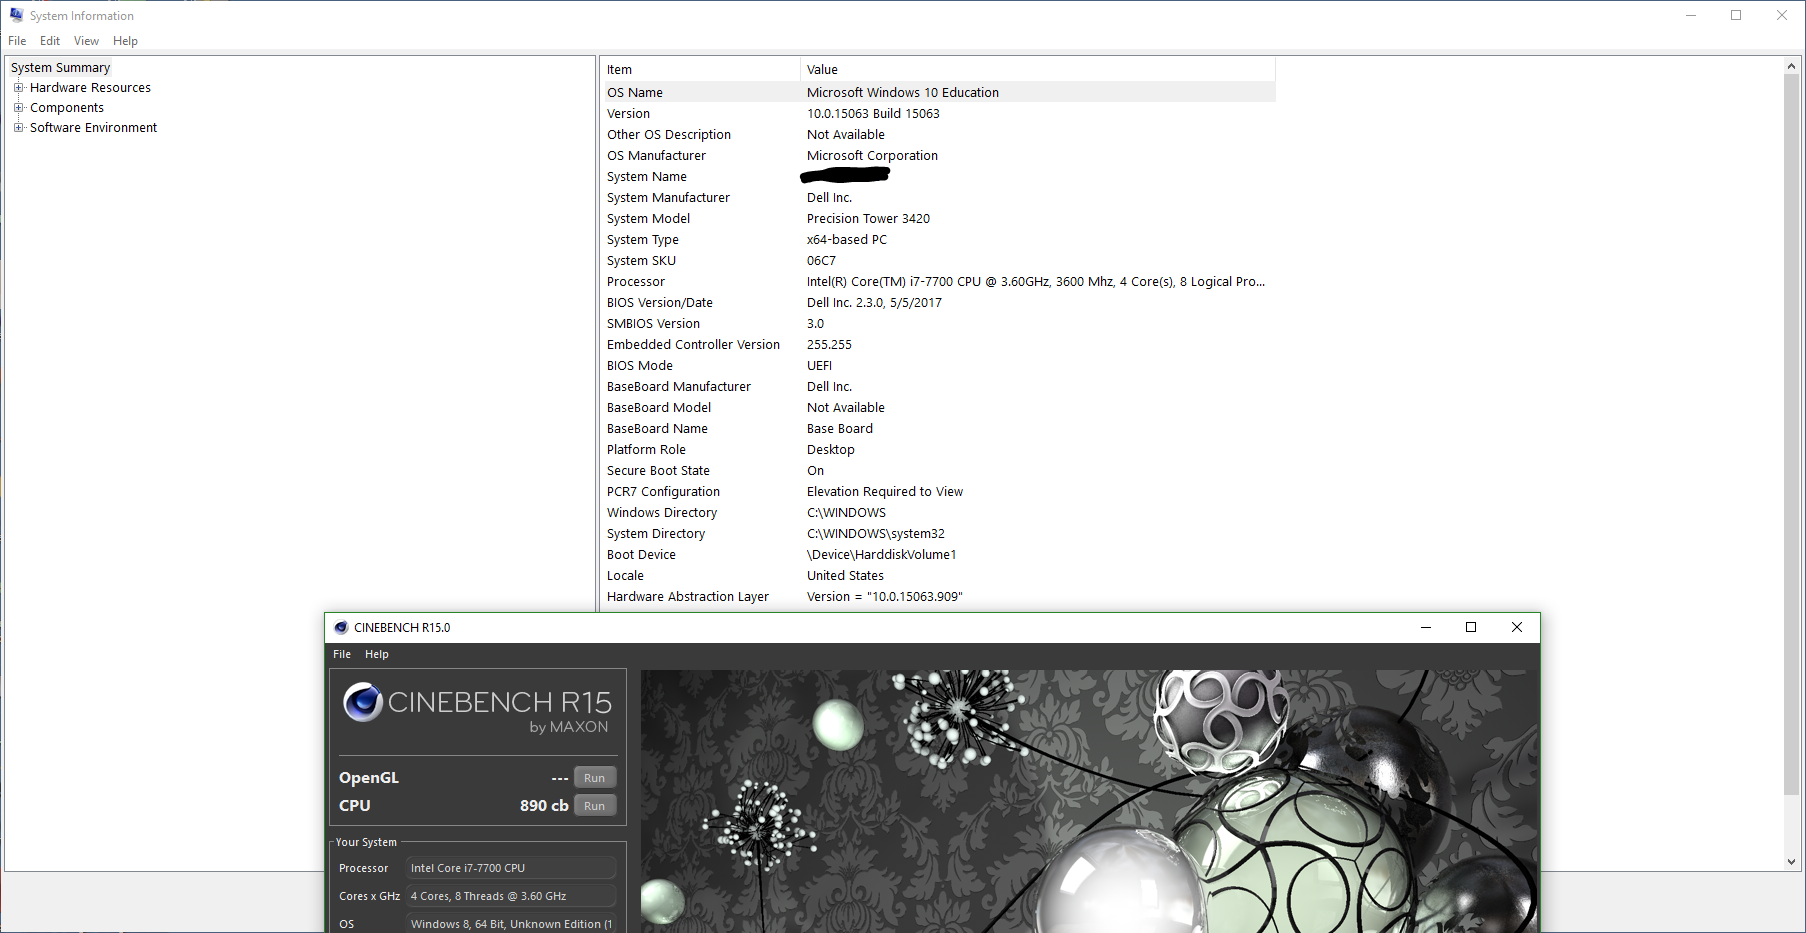Viewport: 1806px width, 933px height.
Task: Select the BIOS Version/Date row
Action: [x=938, y=303]
